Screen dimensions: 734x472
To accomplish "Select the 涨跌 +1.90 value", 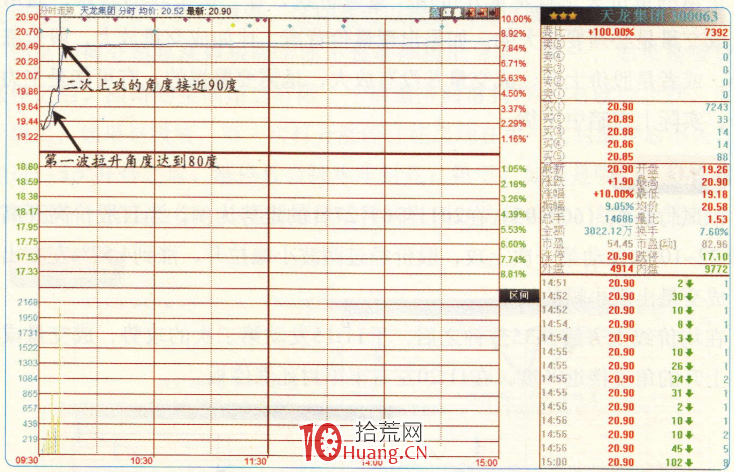I will point(620,182).
